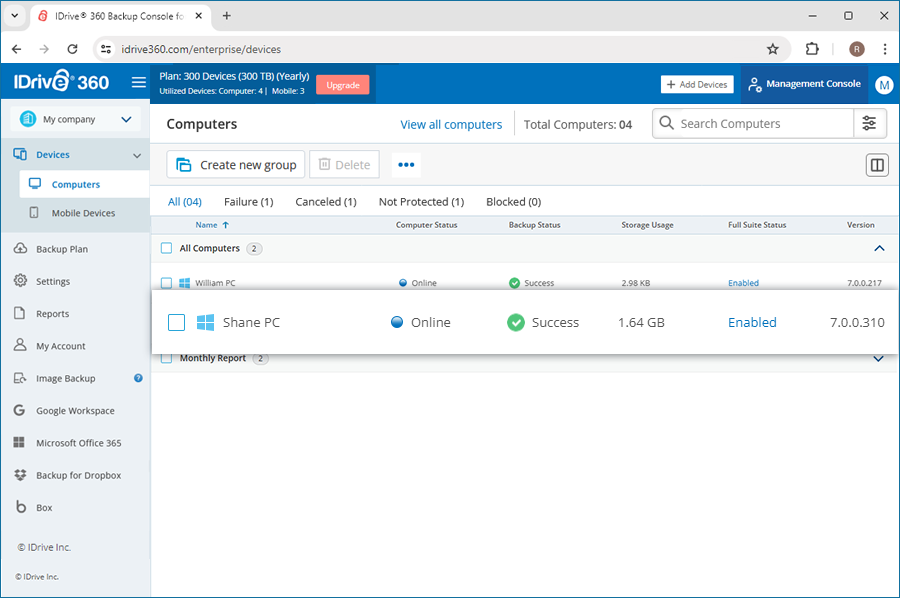Screen dimensions: 900x598
Task: Toggle the hamburger menu beside IDrive logo
Action: pos(138,83)
